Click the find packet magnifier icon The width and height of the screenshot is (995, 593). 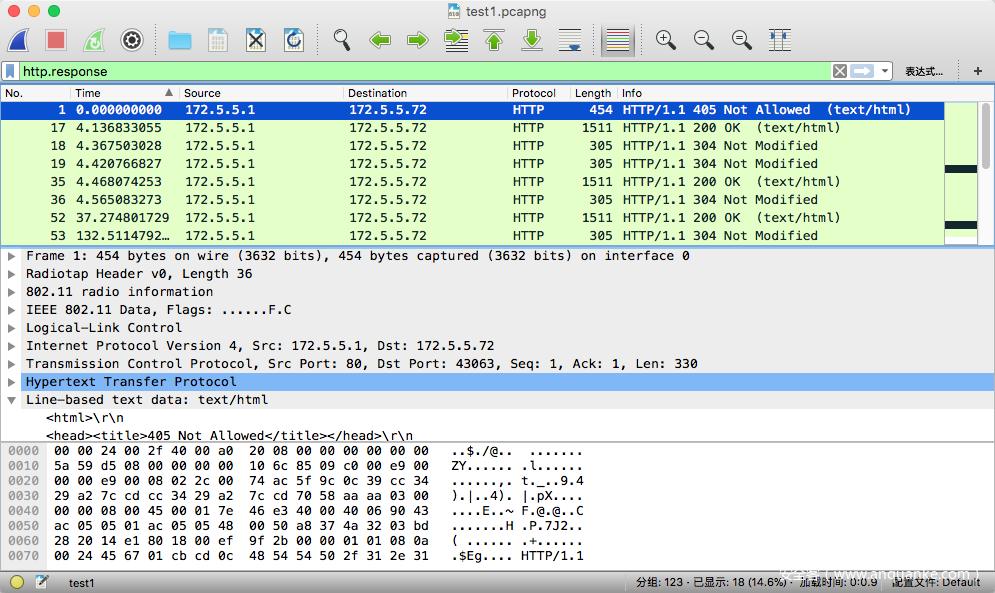[342, 40]
